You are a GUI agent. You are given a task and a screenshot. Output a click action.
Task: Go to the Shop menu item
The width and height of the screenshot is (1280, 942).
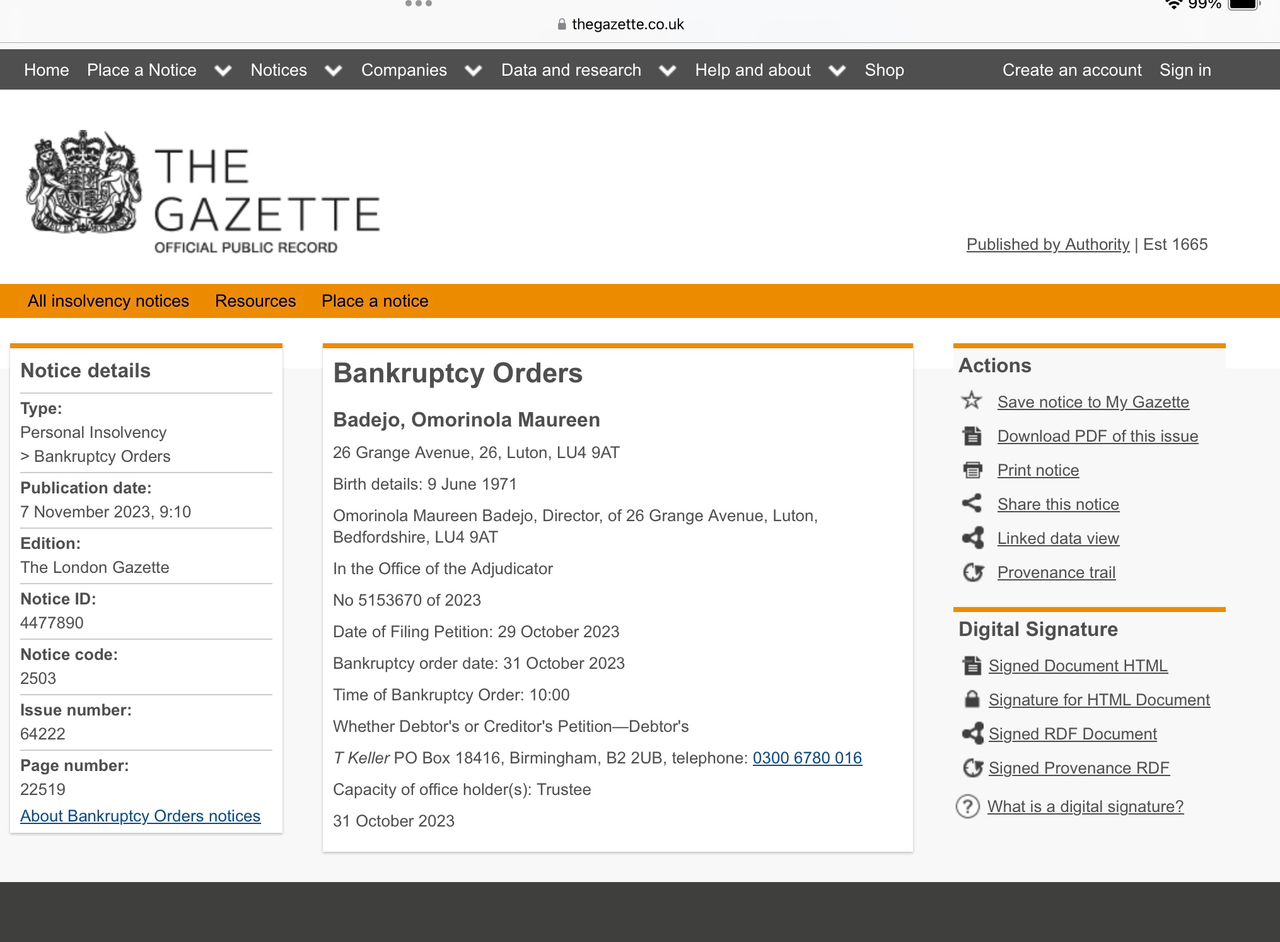pyautogui.click(x=884, y=70)
